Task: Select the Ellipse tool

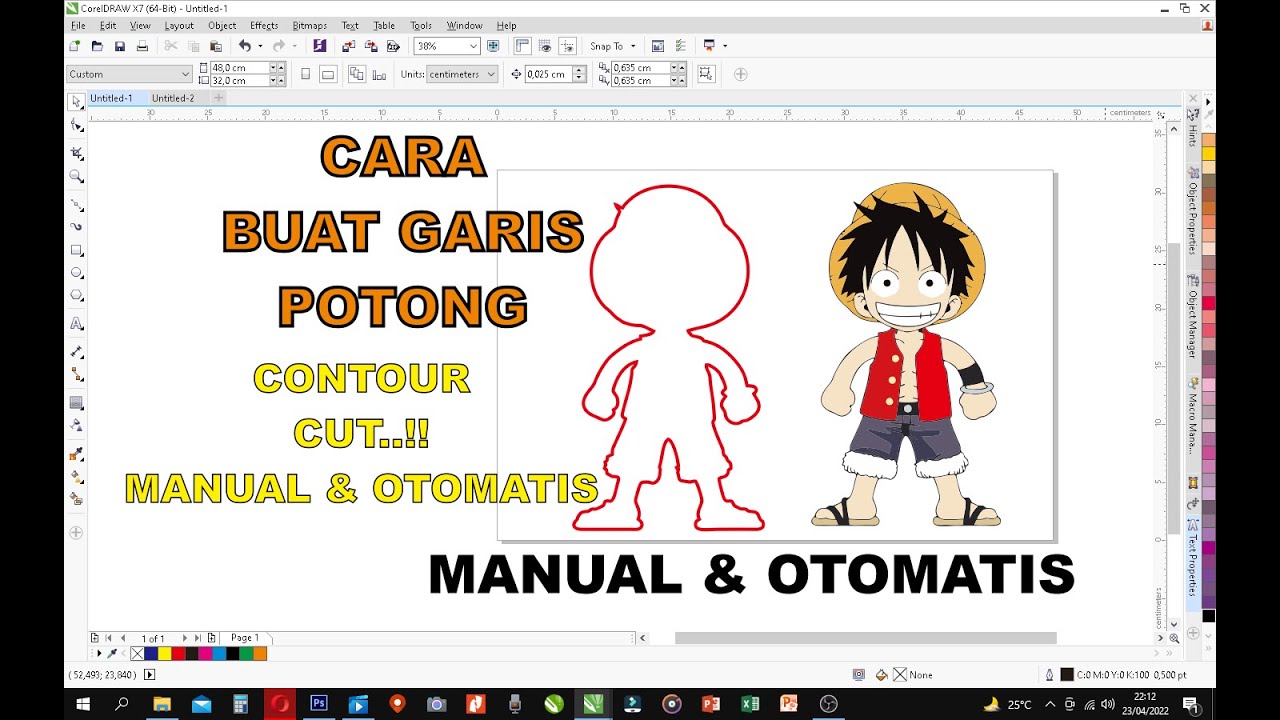Action: (x=77, y=273)
